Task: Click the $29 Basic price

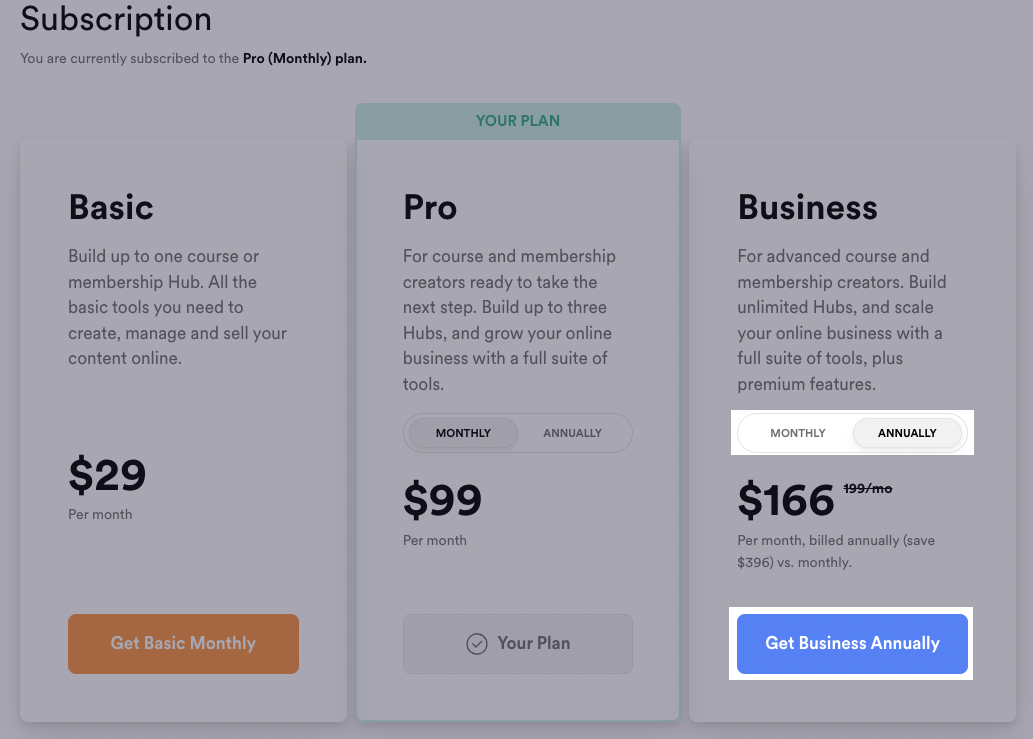Action: point(107,474)
